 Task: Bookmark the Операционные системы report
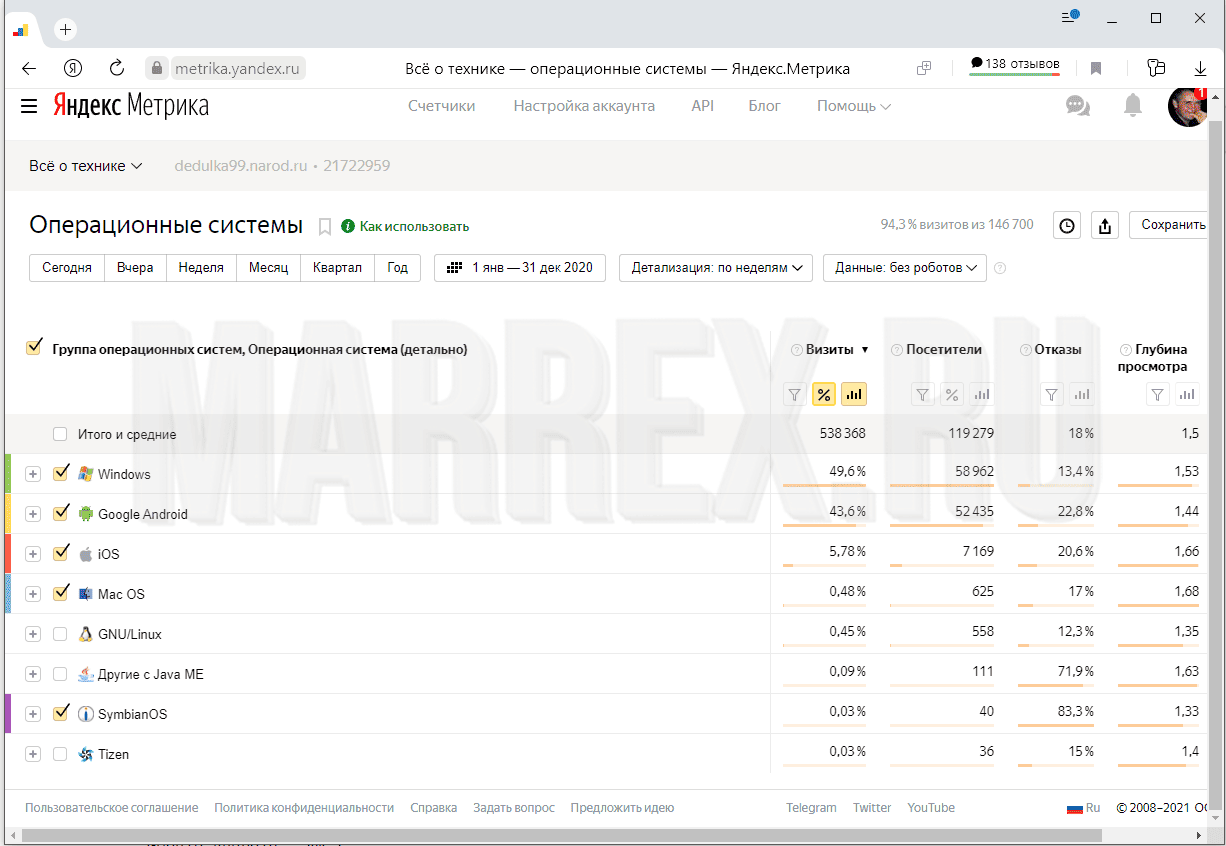coord(324,226)
